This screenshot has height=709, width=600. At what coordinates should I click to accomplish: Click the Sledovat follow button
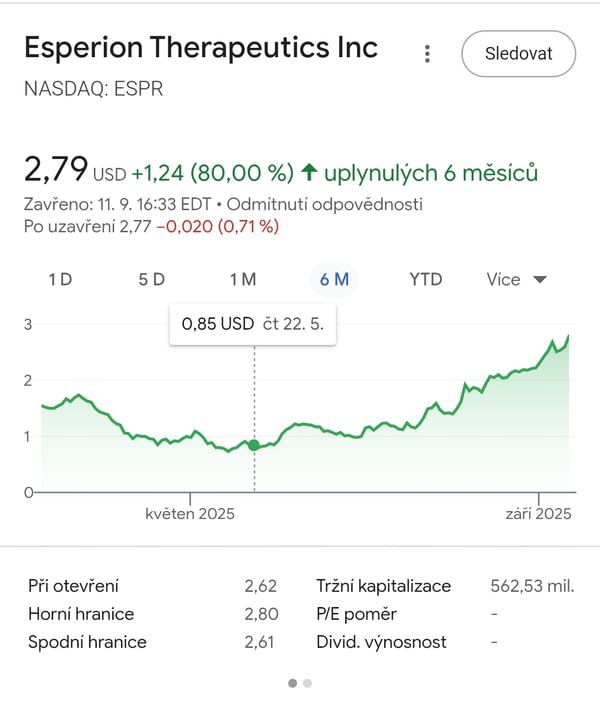[518, 54]
